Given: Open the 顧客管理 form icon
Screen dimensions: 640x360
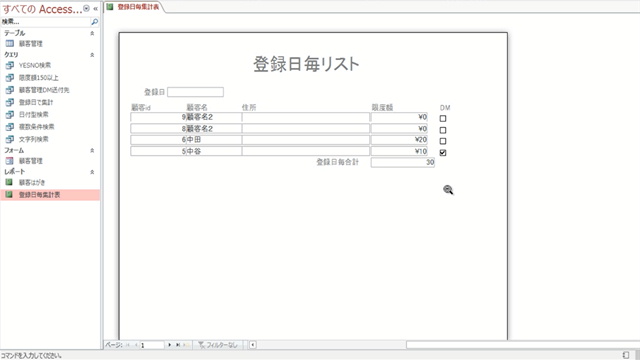Looking at the screenshot, I should (x=9, y=161).
